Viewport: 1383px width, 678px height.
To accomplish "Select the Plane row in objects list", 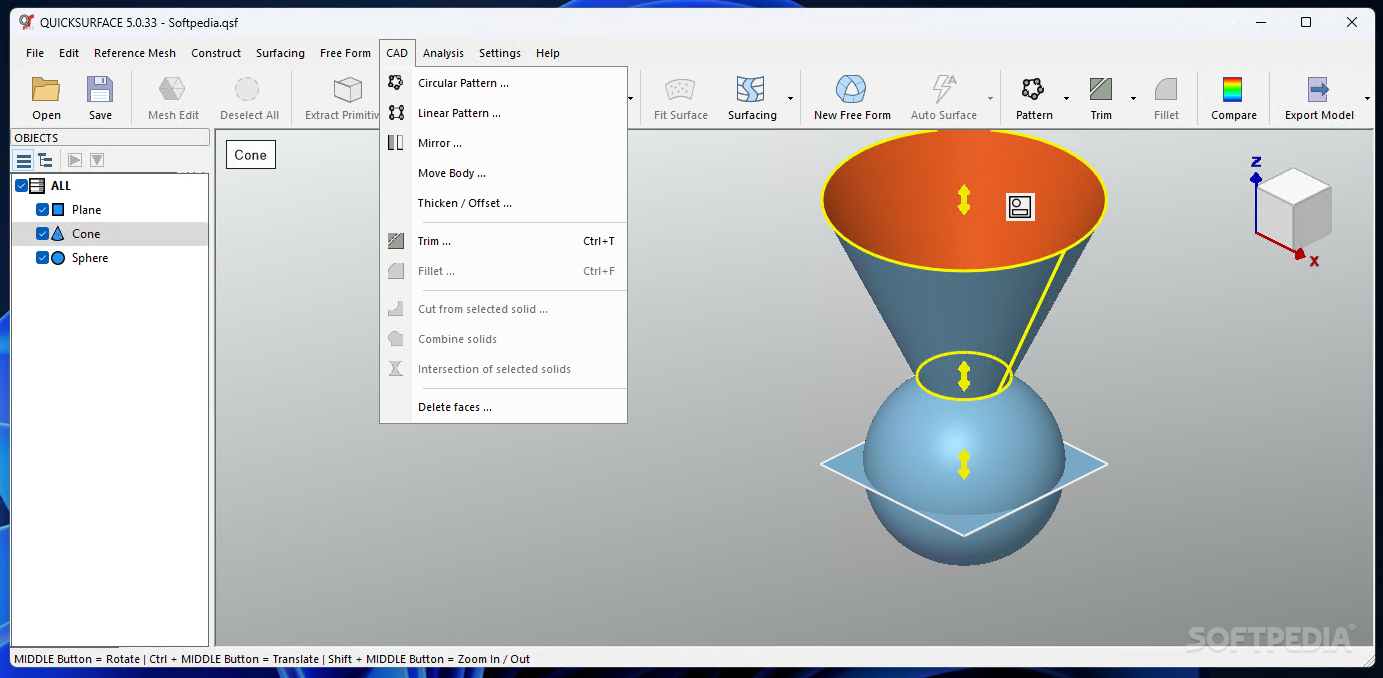I will coord(110,210).
